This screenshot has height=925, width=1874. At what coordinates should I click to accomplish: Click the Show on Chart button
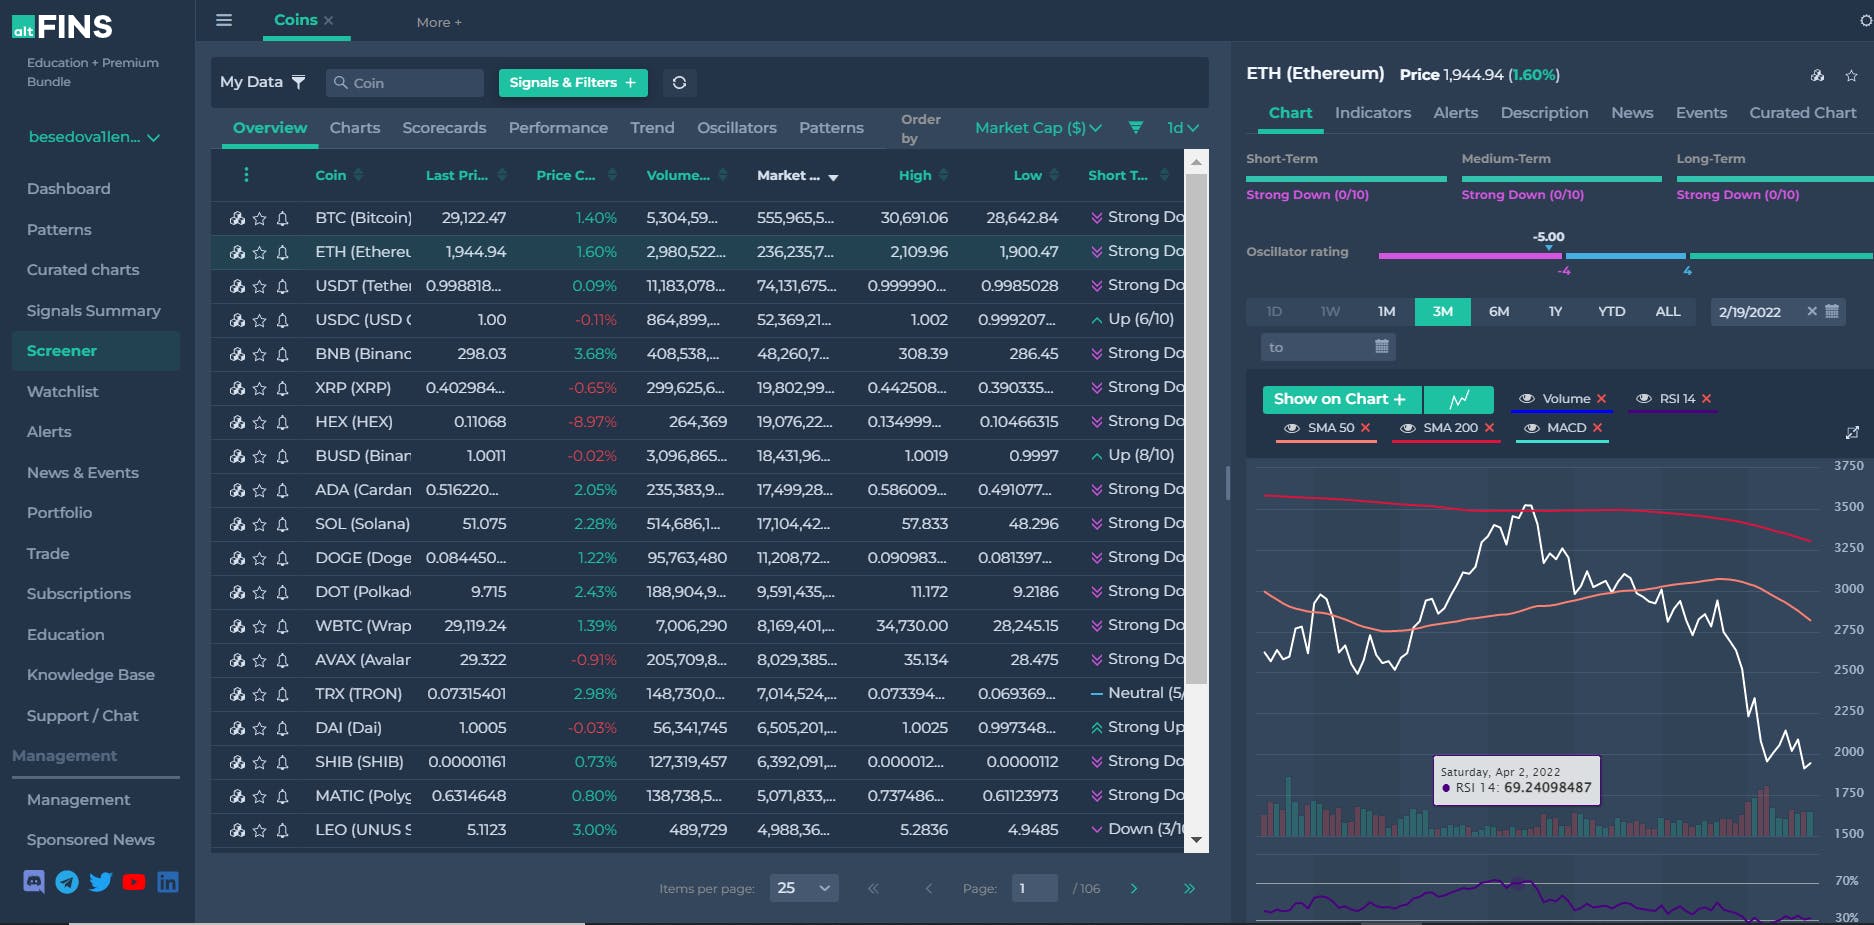(1340, 399)
